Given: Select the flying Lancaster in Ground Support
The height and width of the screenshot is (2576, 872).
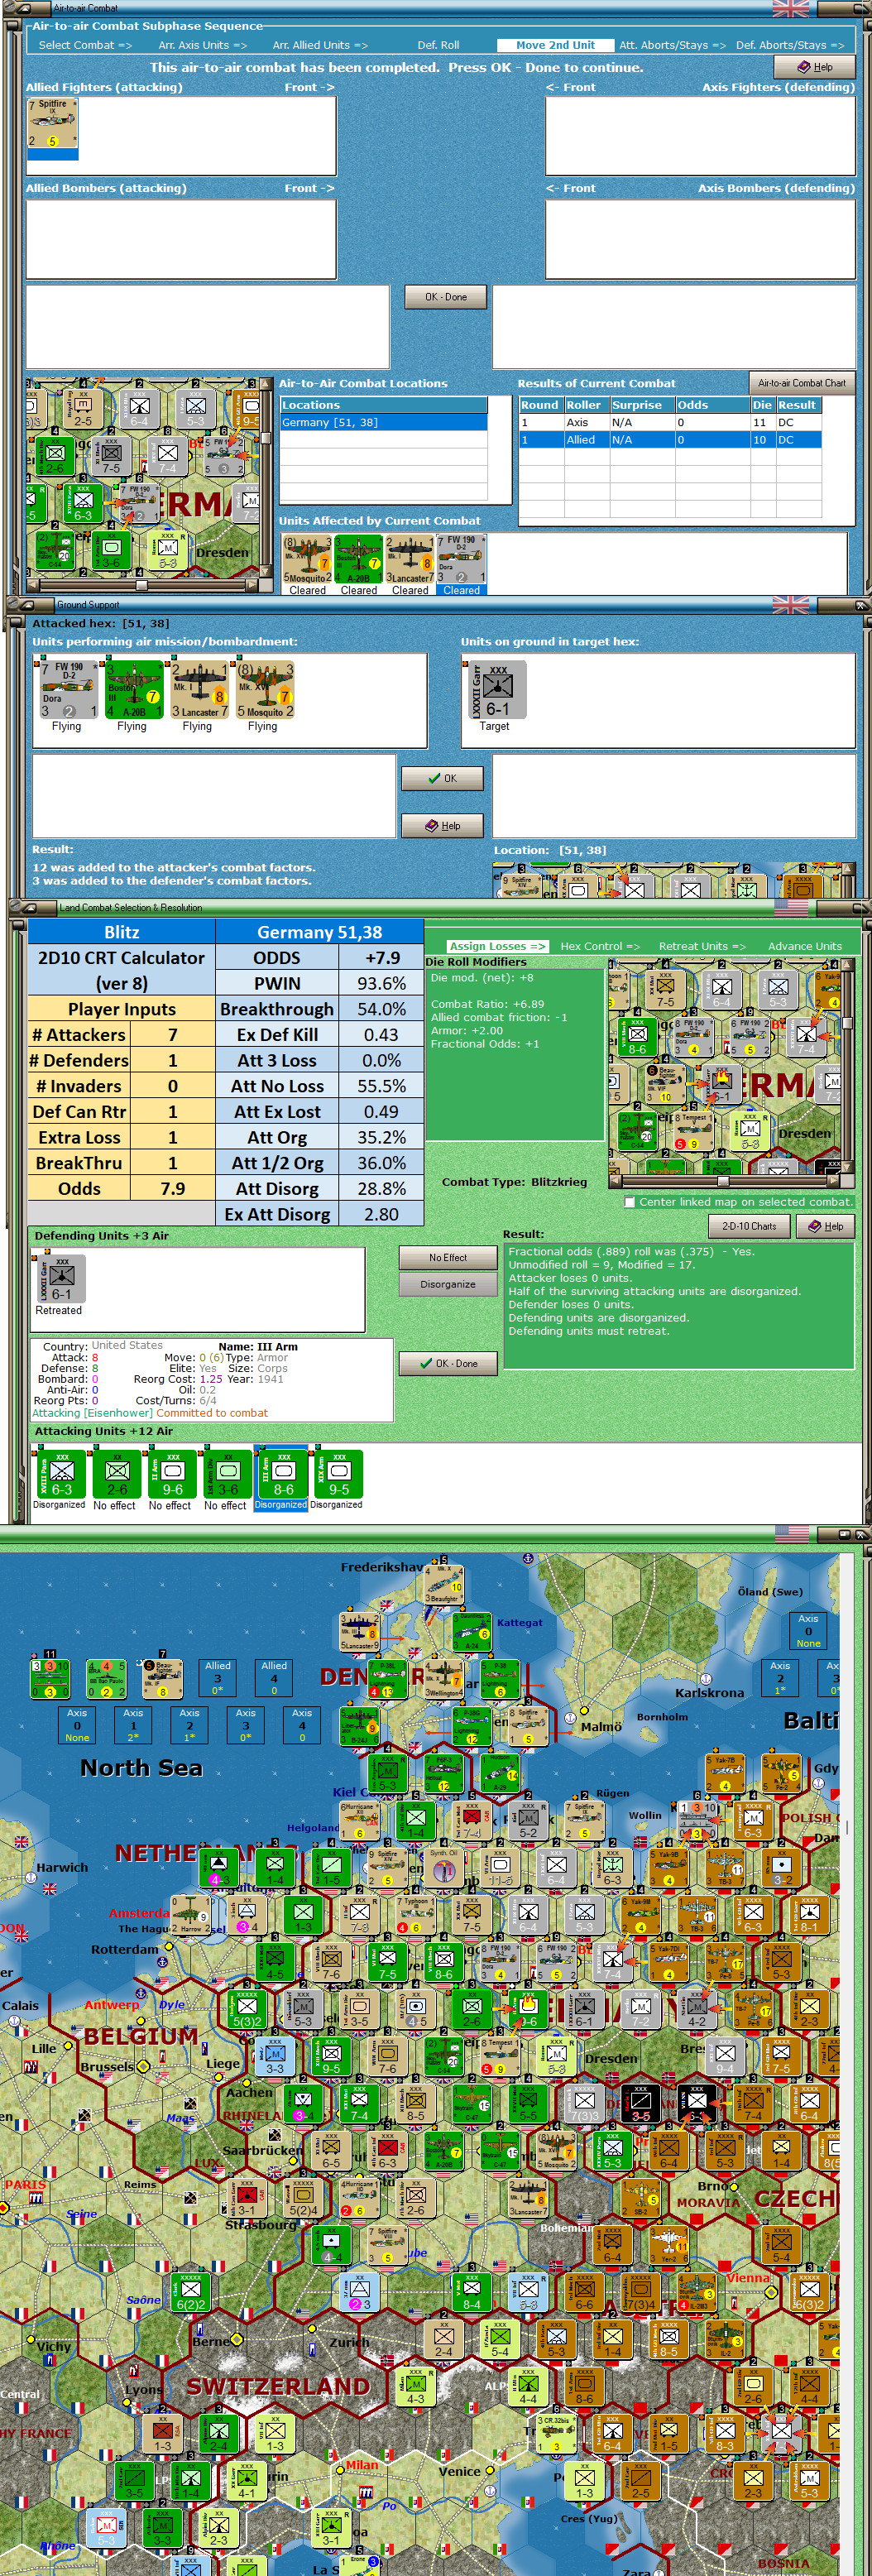Looking at the screenshot, I should pyautogui.click(x=199, y=689).
